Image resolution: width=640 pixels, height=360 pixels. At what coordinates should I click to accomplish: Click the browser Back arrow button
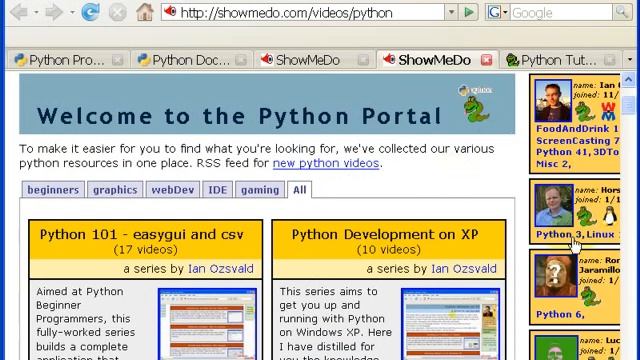point(19,12)
